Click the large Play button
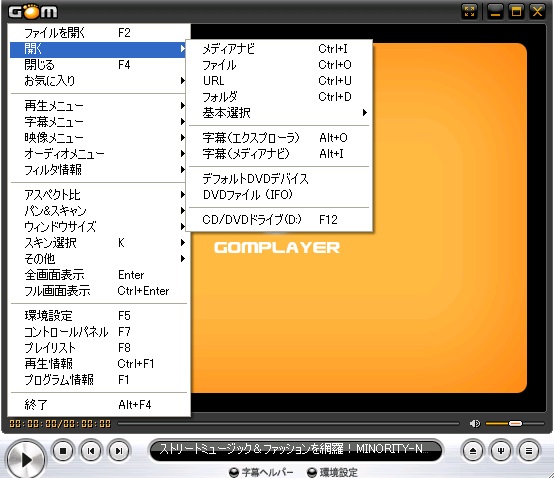The image size is (554, 478). pos(25,459)
